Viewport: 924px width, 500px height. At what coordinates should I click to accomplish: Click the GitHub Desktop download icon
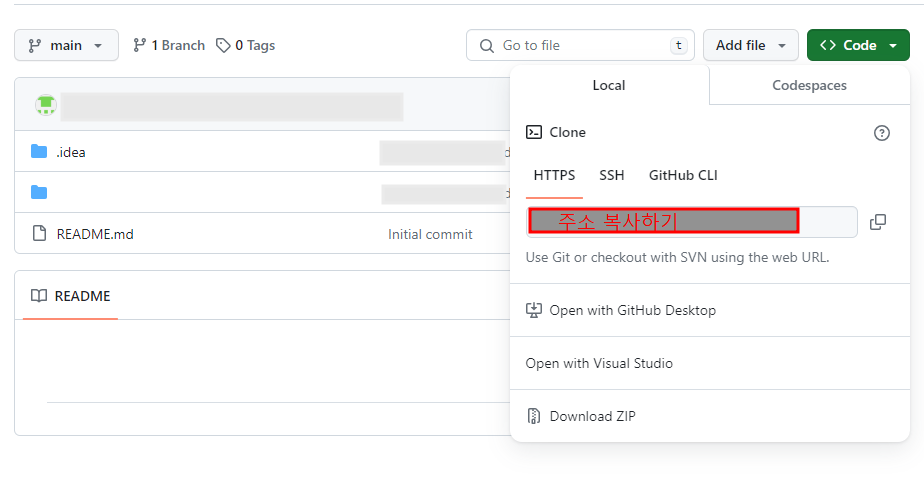(533, 310)
